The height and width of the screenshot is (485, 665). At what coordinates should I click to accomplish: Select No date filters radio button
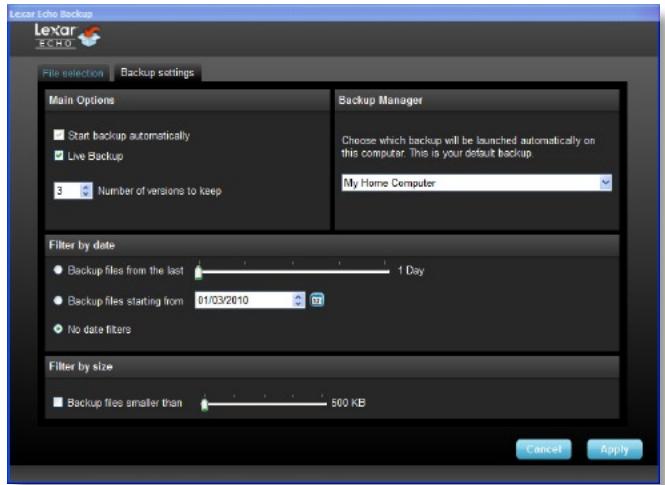click(58, 329)
